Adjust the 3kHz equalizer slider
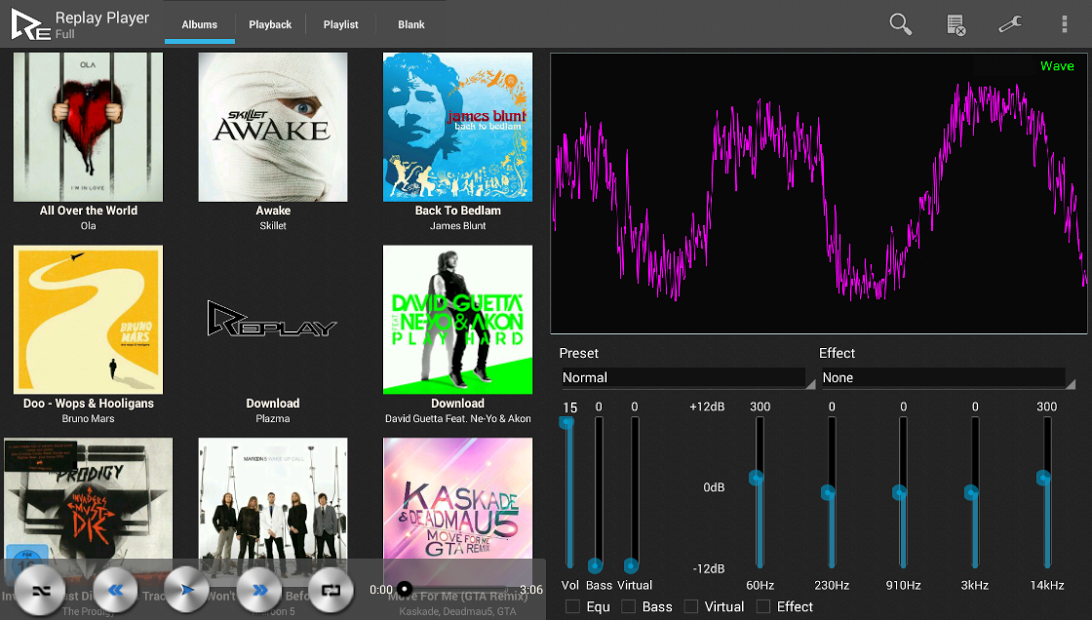 974,492
